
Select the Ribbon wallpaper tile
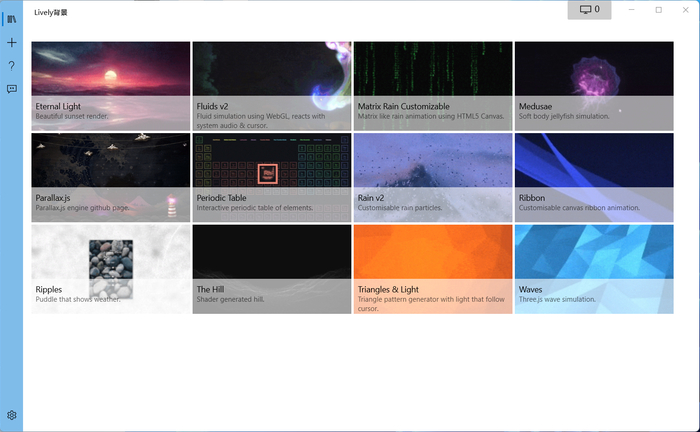pyautogui.click(x=594, y=177)
